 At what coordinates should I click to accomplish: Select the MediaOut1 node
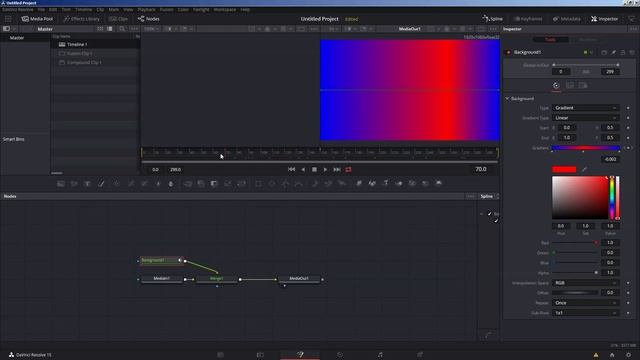[x=299, y=279]
